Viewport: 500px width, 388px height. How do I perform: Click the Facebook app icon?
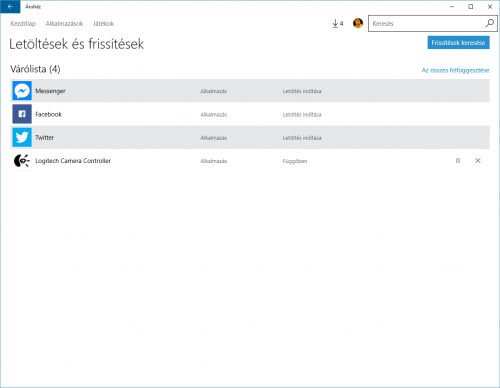tap(22, 114)
